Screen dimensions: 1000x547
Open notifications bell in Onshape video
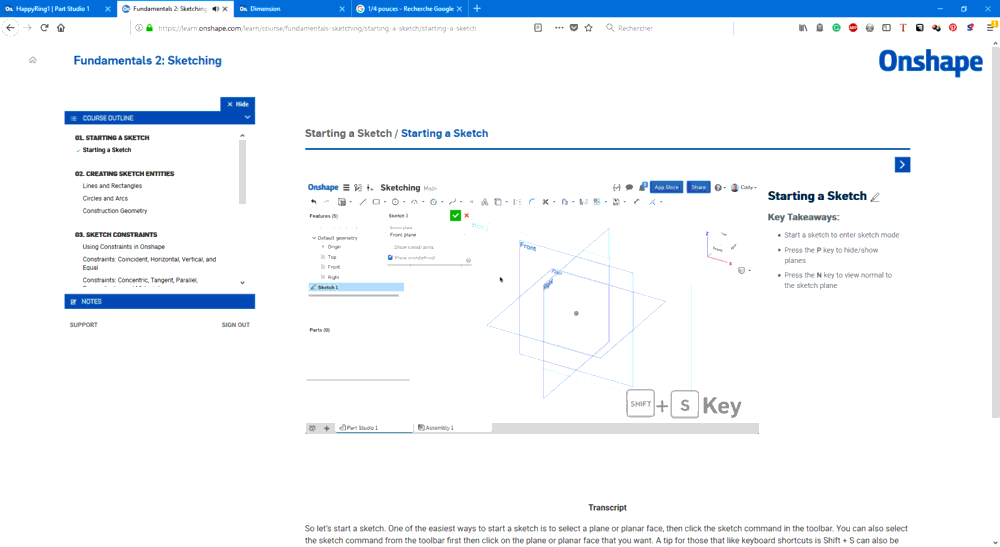tap(643, 187)
